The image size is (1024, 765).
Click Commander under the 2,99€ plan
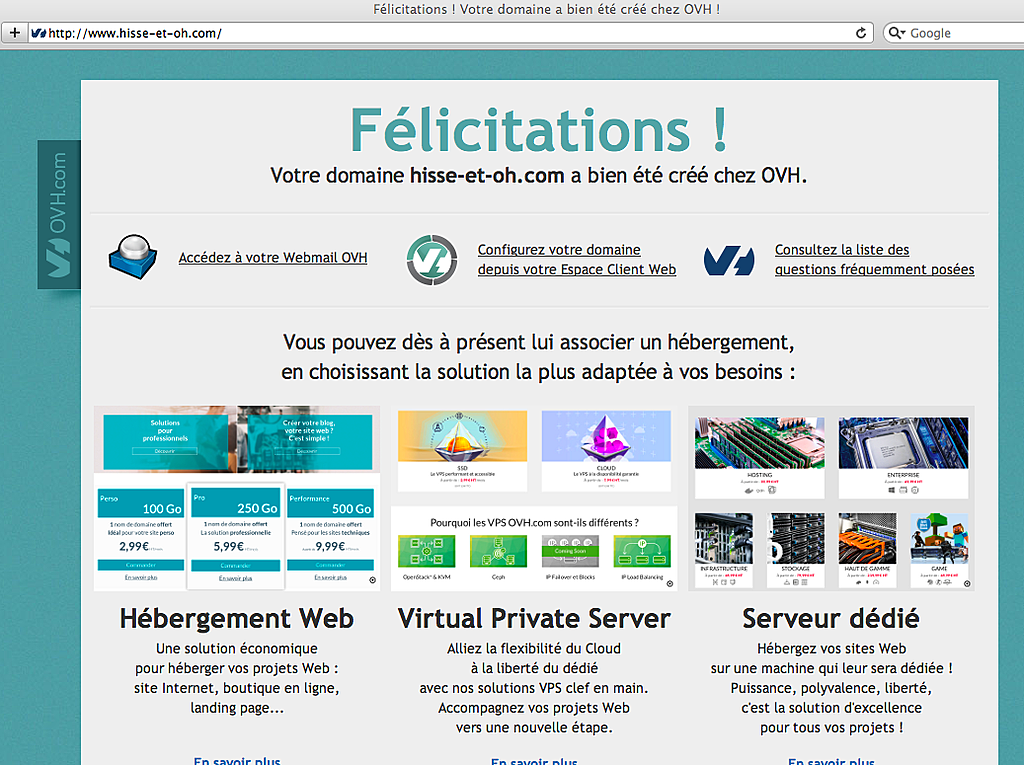[x=140, y=564]
